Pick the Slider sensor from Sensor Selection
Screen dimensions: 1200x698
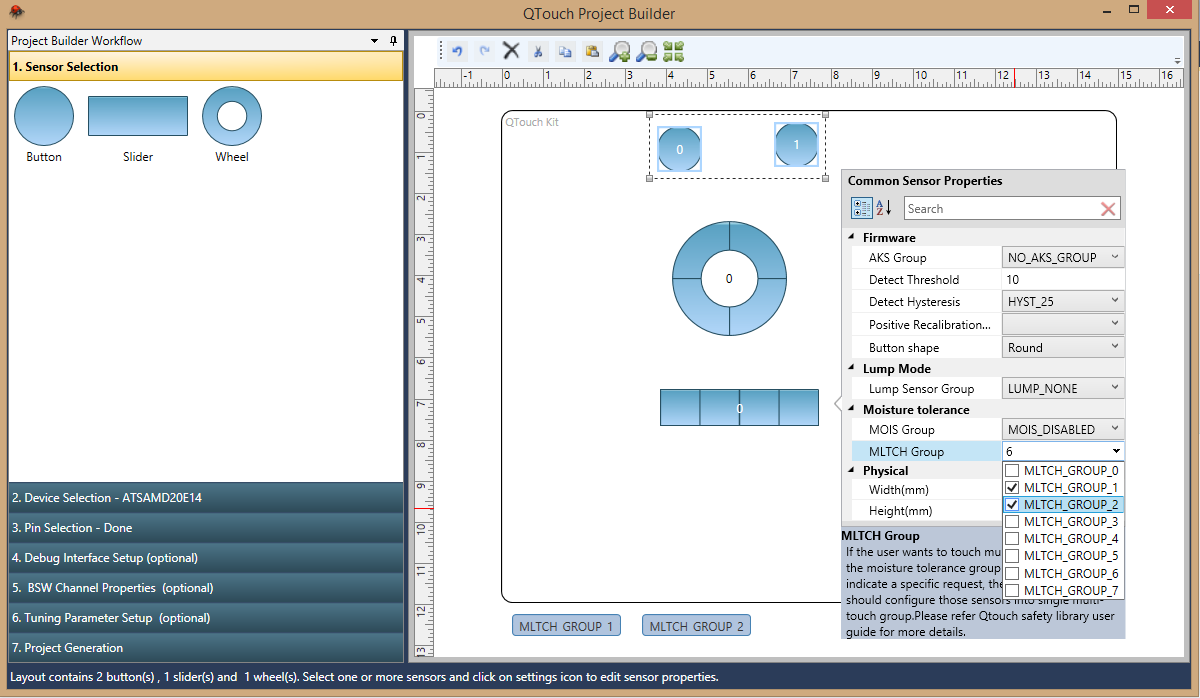tap(138, 116)
